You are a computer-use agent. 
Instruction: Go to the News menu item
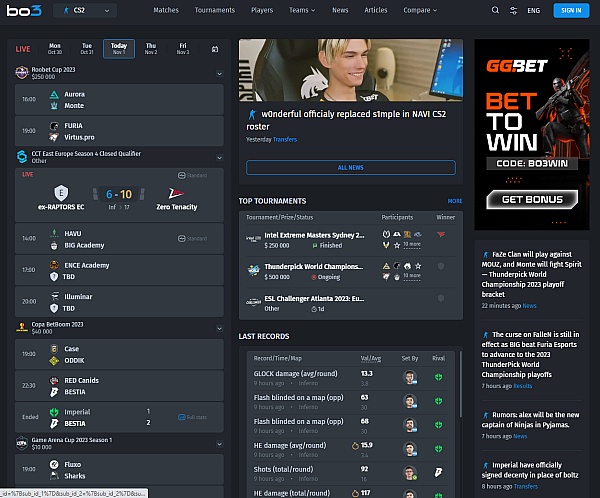click(340, 10)
